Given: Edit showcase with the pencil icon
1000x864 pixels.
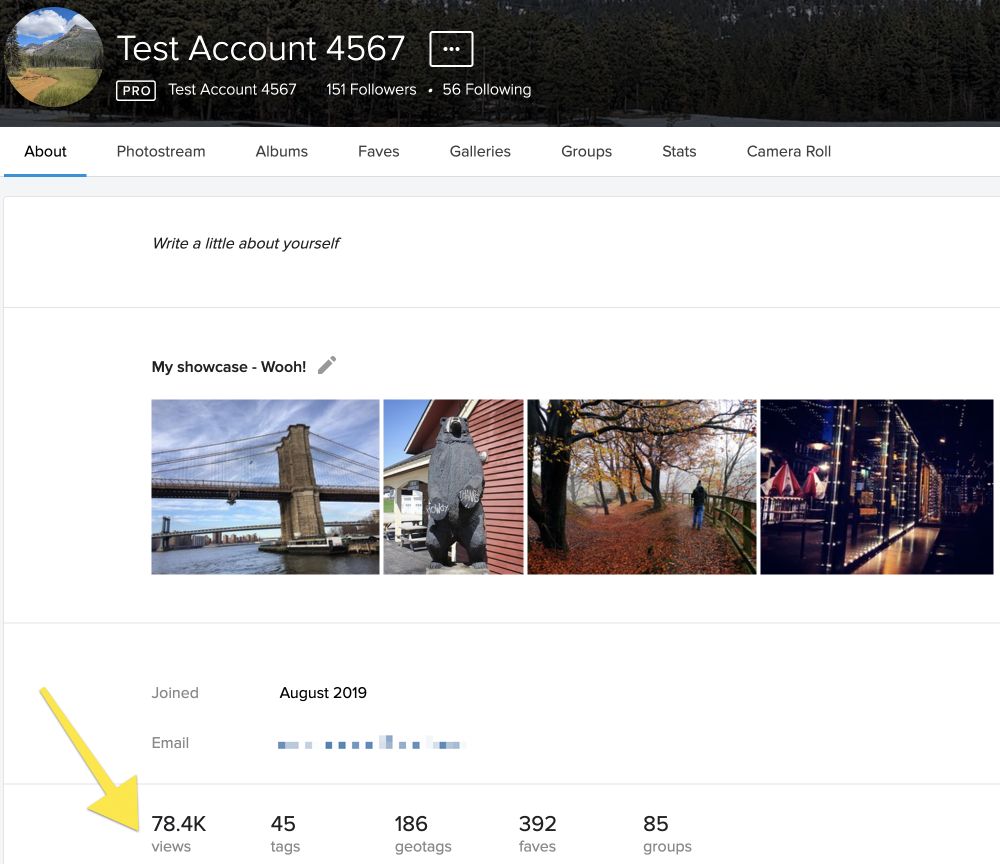Looking at the screenshot, I should (327, 366).
